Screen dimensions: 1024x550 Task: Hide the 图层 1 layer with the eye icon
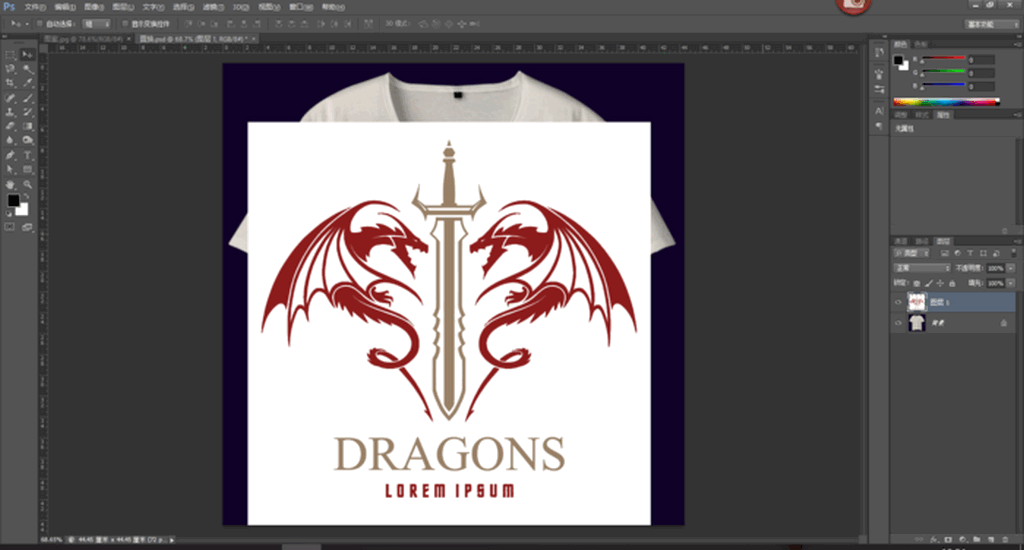click(898, 302)
